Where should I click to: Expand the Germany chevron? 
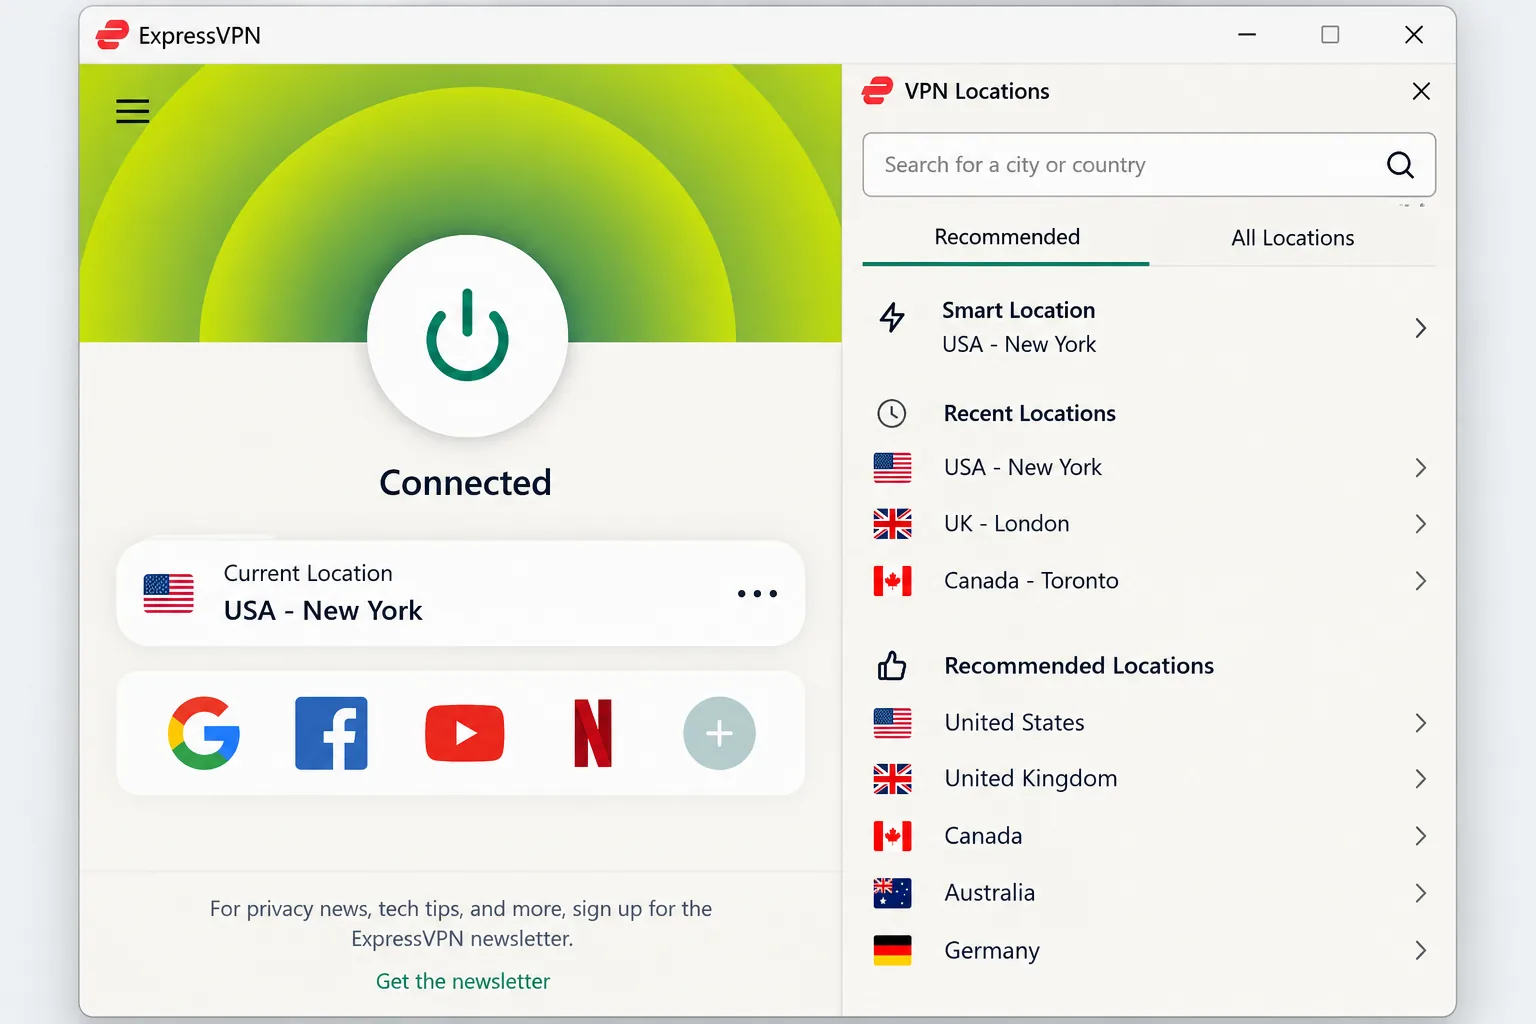(1420, 950)
